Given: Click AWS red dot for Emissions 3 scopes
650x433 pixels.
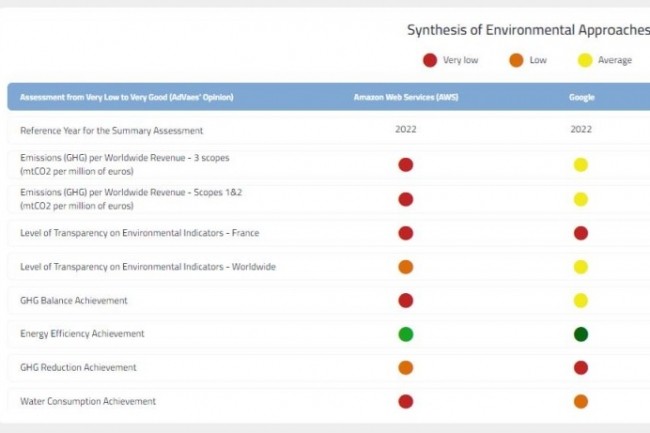Looking at the screenshot, I should [x=406, y=164].
